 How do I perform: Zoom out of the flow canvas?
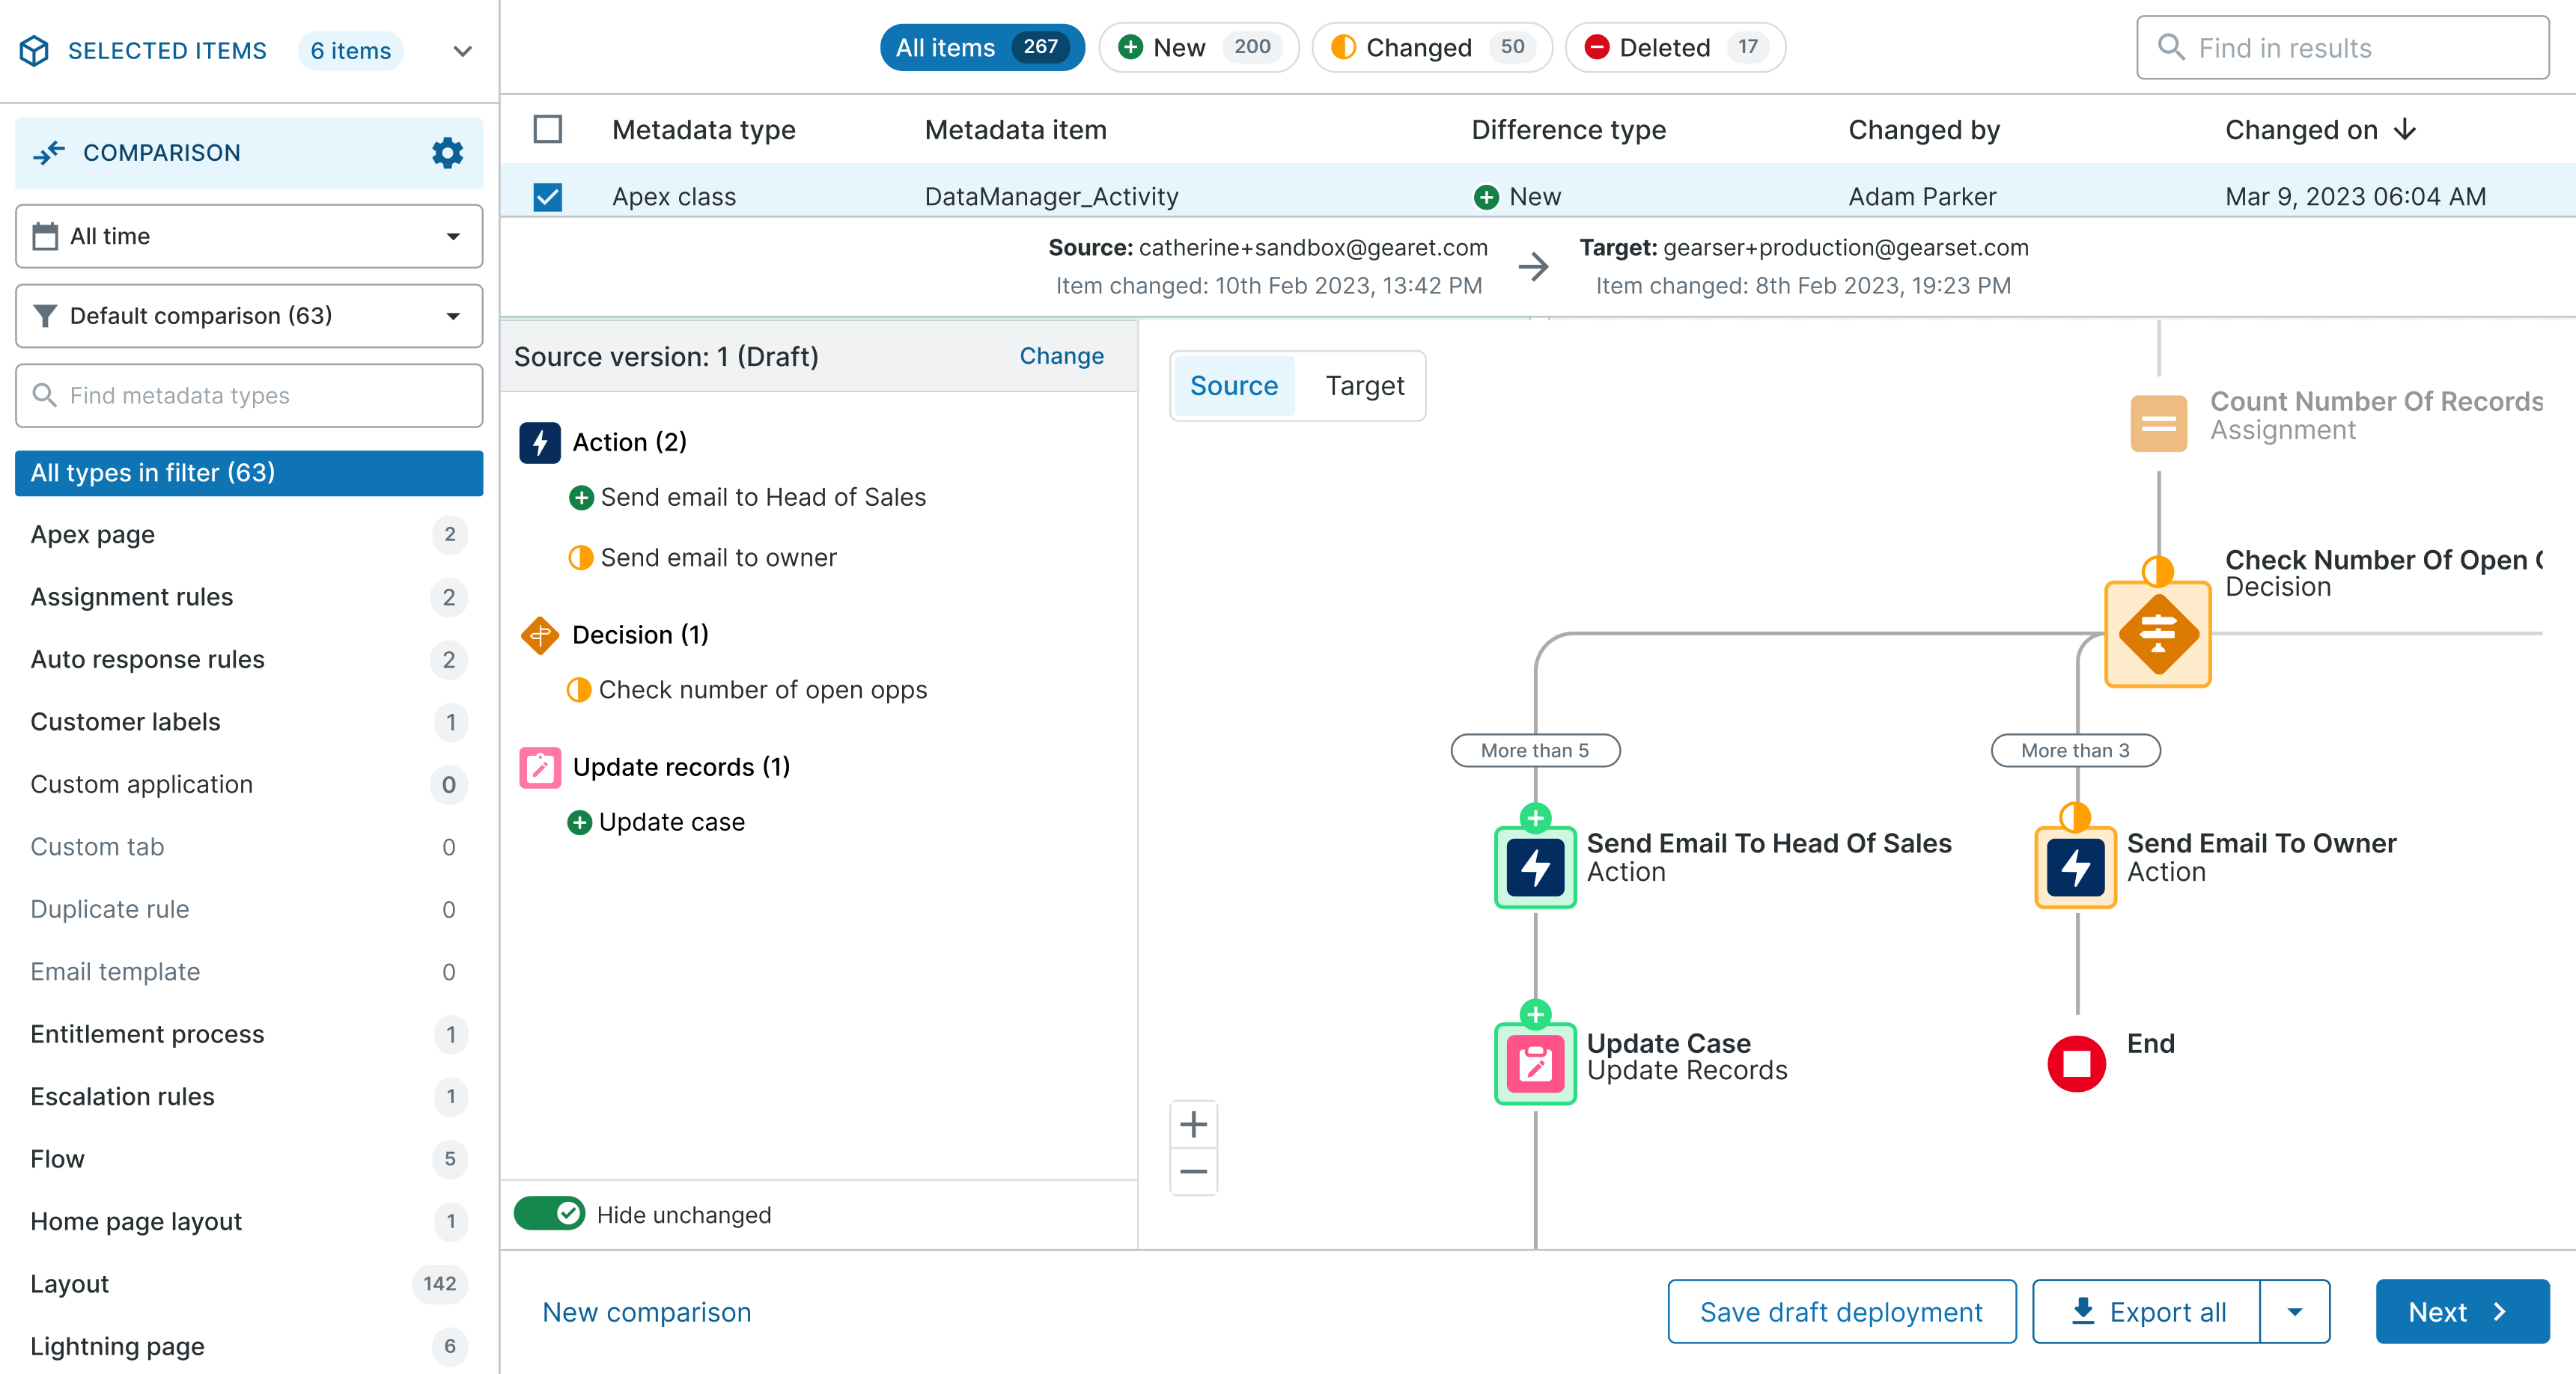(x=1193, y=1171)
